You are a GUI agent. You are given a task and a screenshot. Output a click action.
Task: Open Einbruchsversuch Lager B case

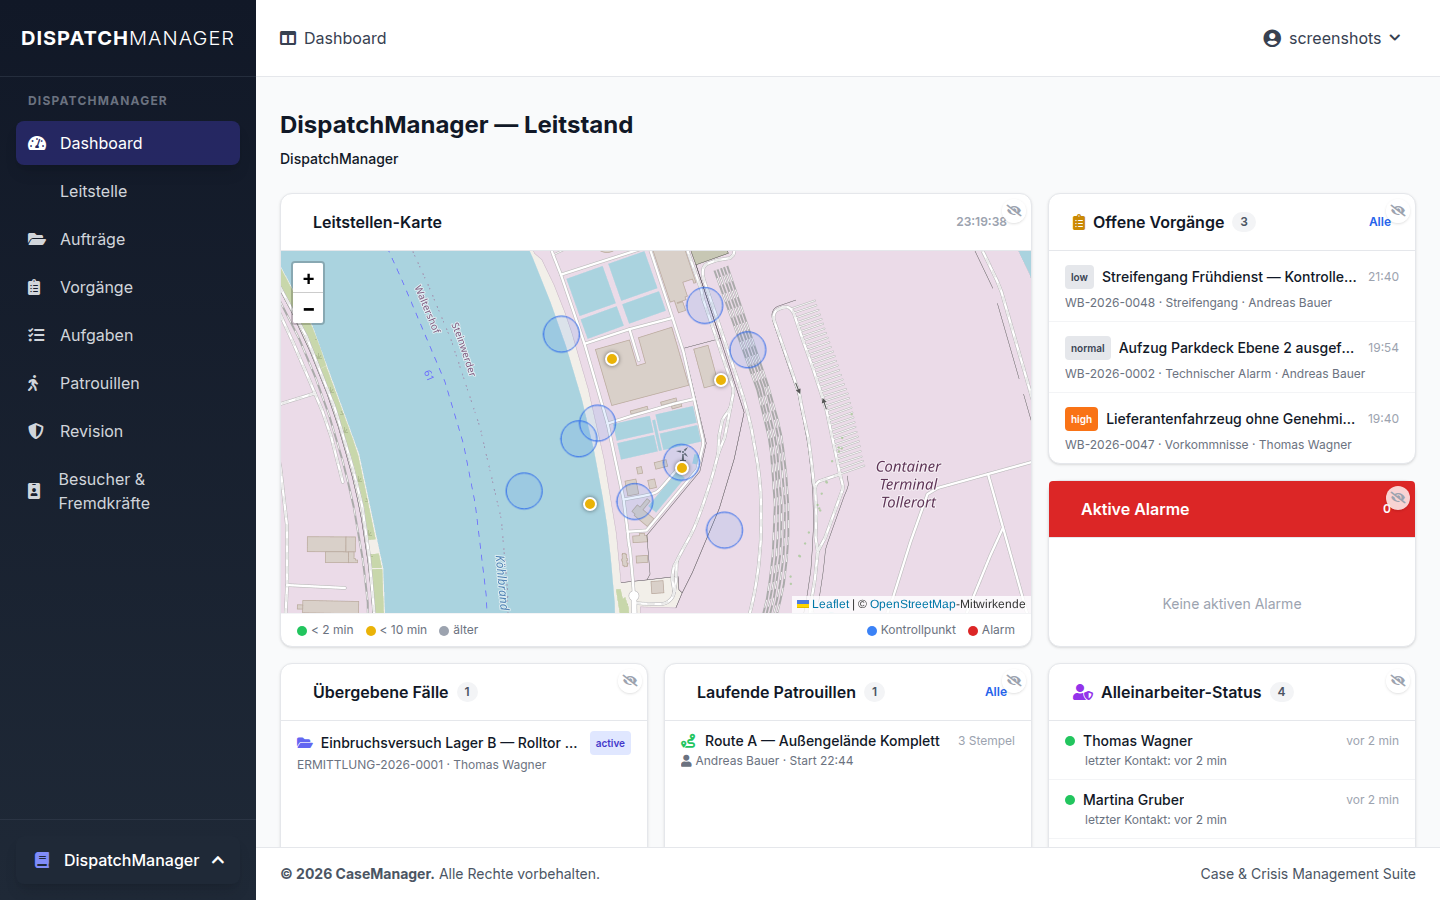pos(464,753)
